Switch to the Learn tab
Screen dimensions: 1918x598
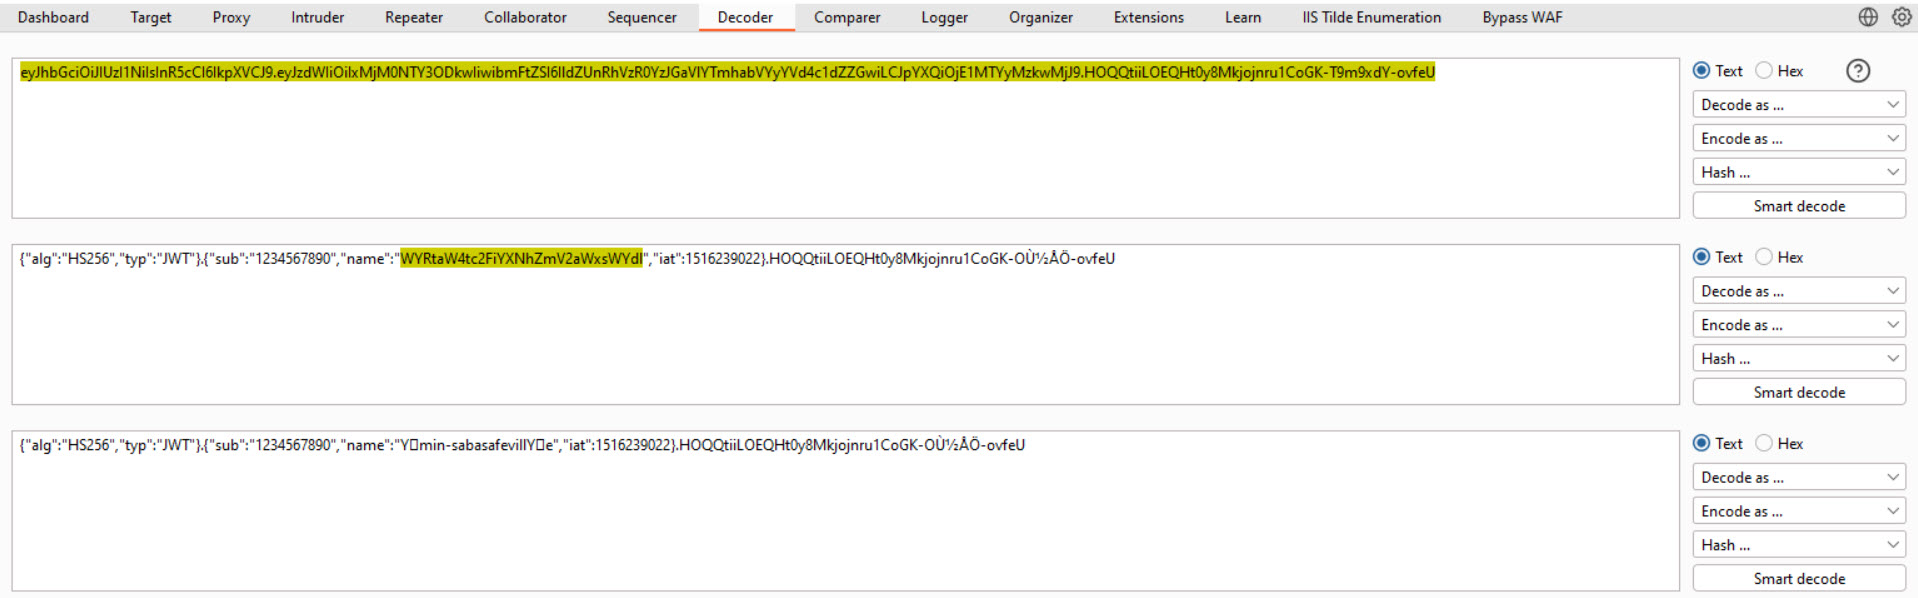[1243, 17]
